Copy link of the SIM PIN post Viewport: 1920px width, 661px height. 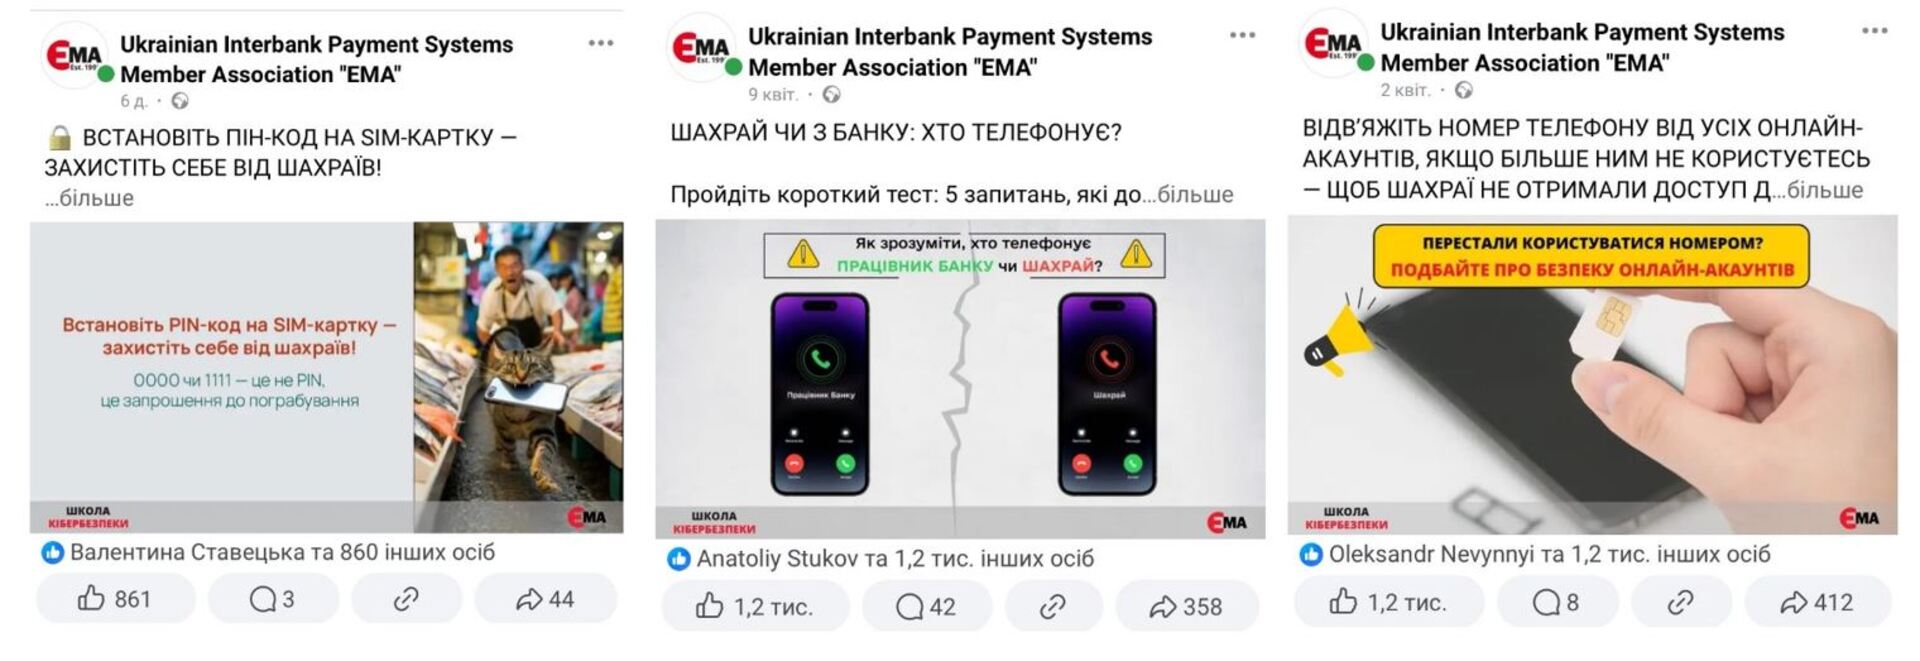(x=406, y=599)
